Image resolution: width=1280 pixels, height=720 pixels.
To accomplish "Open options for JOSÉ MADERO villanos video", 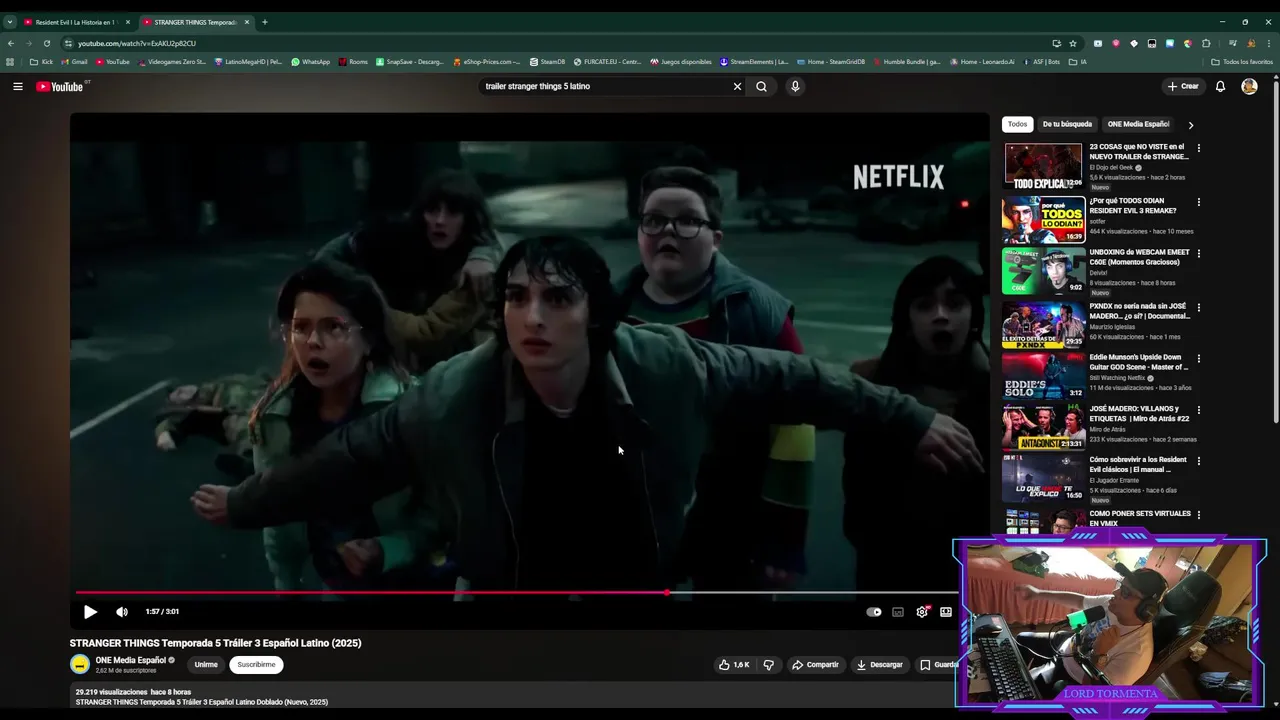I will [x=1199, y=411].
